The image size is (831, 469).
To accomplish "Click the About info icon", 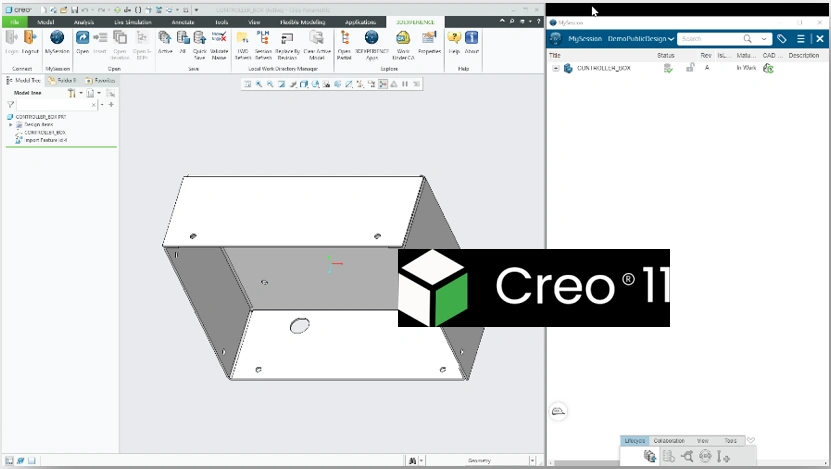I will click(472, 38).
